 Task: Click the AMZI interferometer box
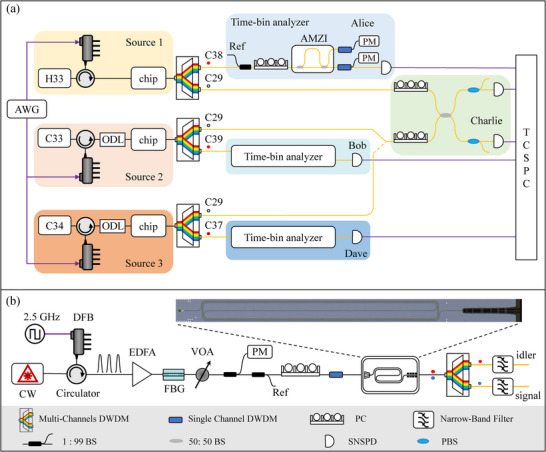click(312, 59)
